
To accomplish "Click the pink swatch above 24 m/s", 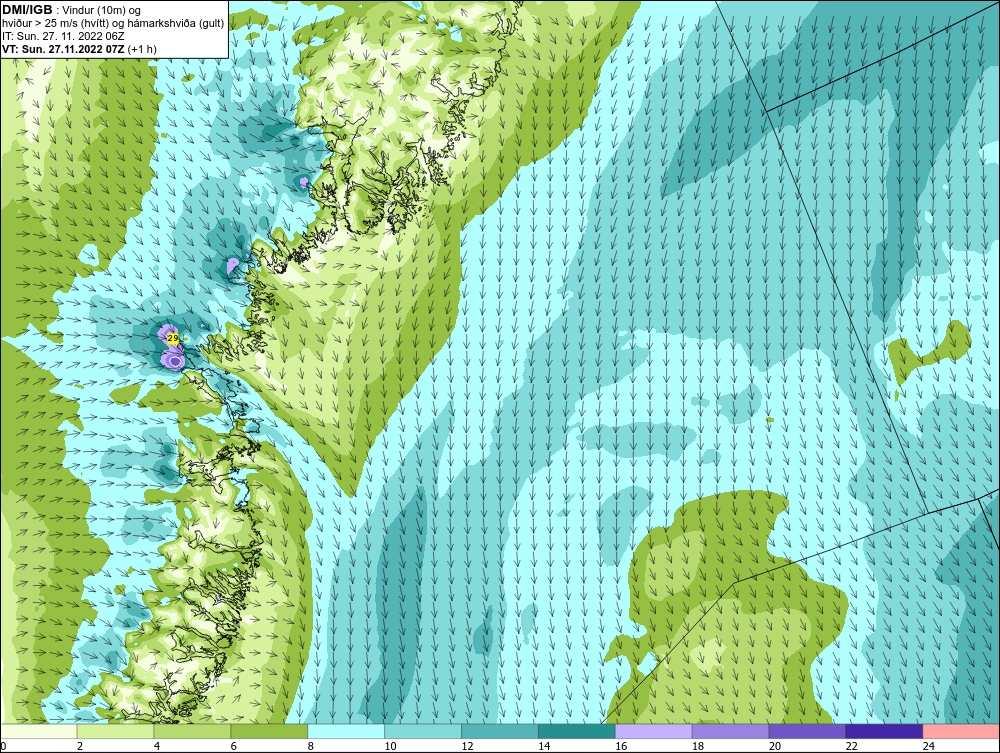I will point(961,731).
